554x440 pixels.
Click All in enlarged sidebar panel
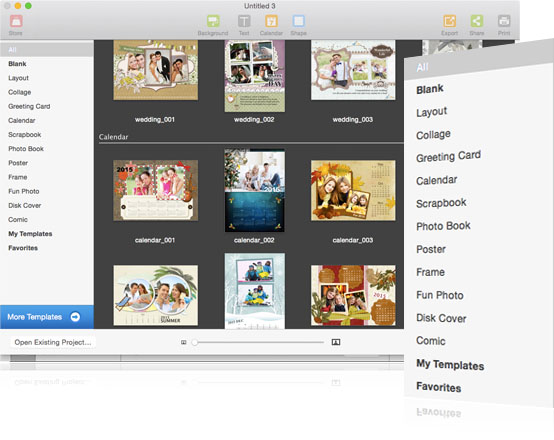pos(422,67)
